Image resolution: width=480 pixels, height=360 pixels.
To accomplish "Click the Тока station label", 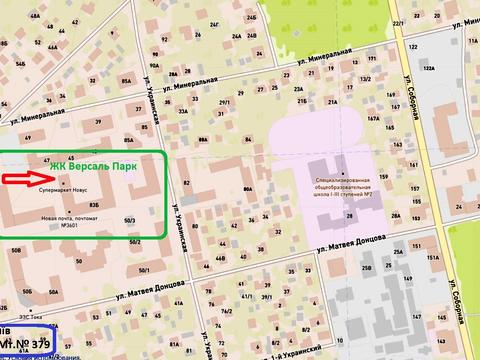I will tap(30, 317).
